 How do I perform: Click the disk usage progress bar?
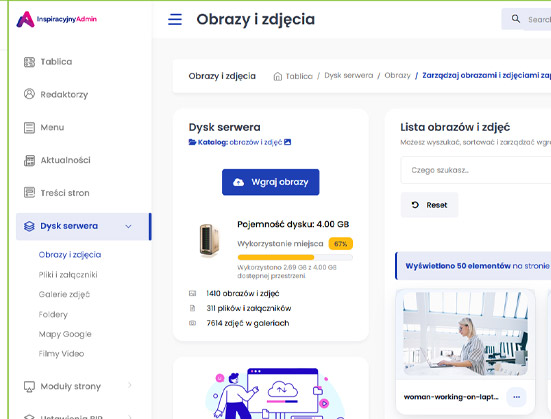(295, 257)
